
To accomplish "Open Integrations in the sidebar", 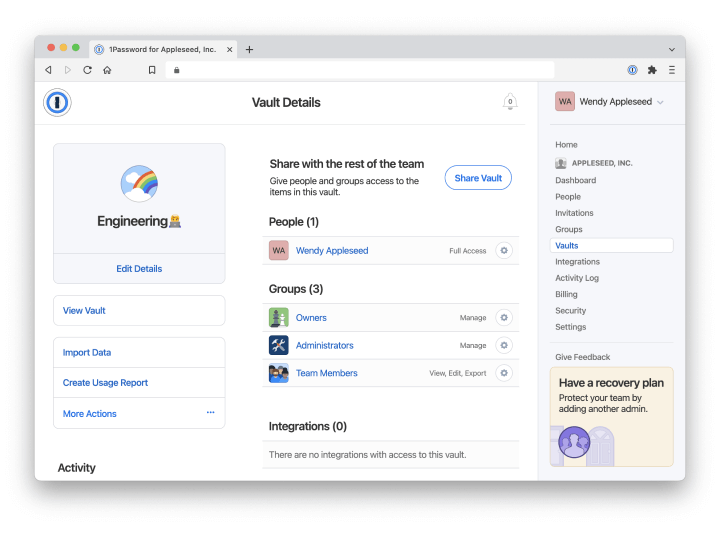I will pyautogui.click(x=577, y=262).
